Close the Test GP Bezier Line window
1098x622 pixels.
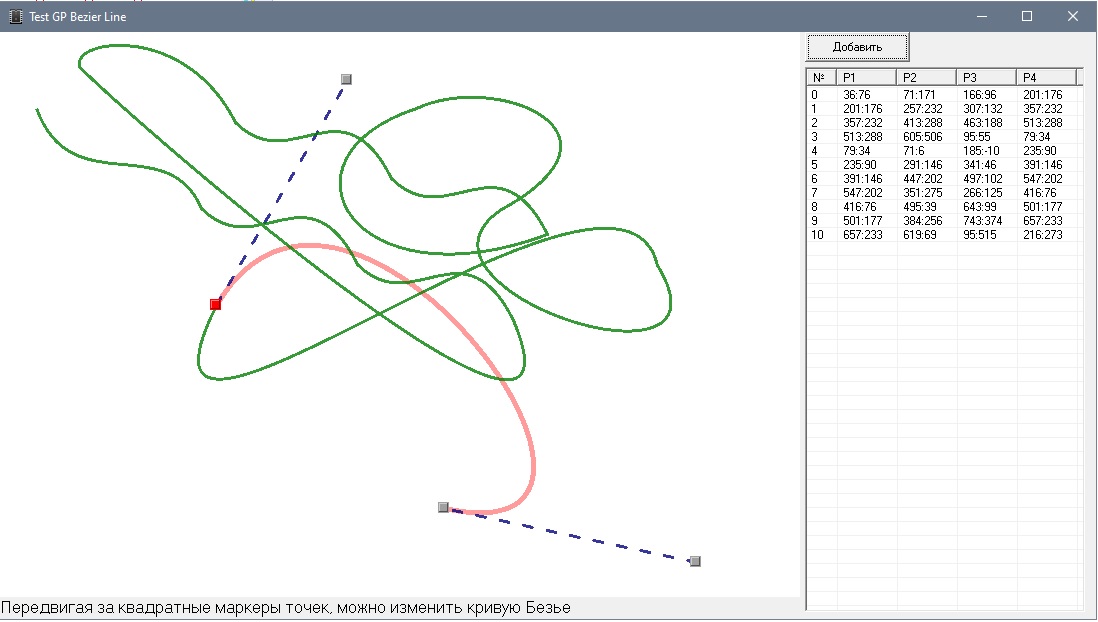pyautogui.click(x=1072, y=16)
